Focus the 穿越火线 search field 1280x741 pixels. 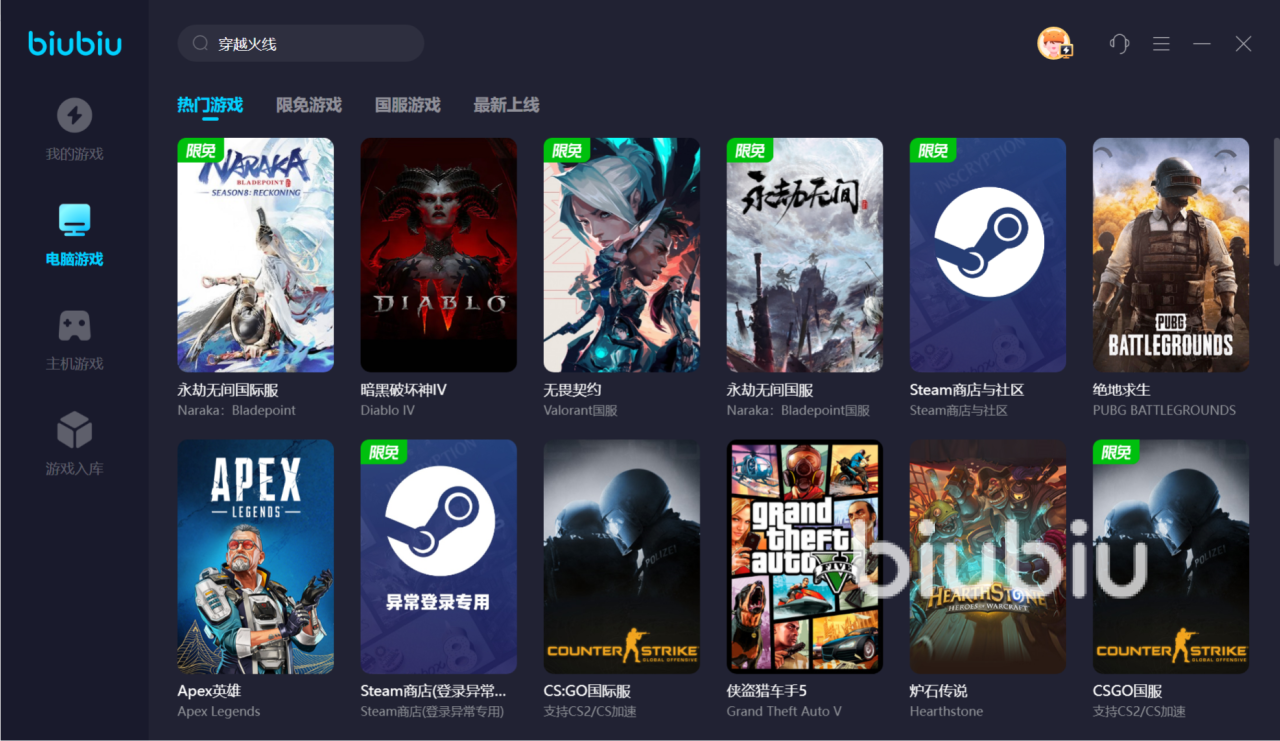pyautogui.click(x=310, y=44)
